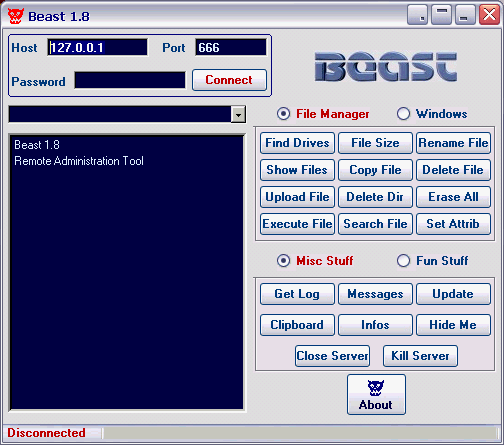Screen dimensions: 504x445
Task: Click the Erase All button
Action: (x=453, y=197)
